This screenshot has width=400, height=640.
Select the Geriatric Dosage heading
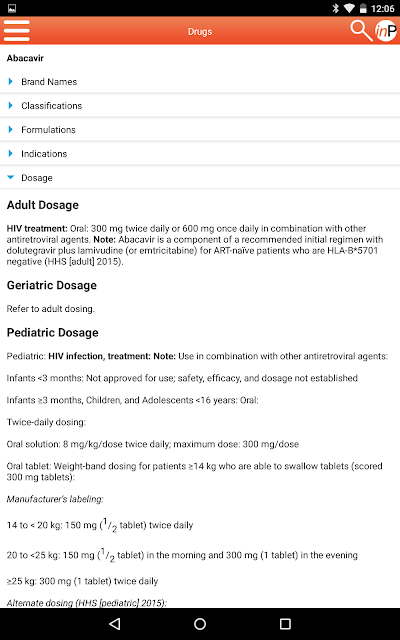click(51, 285)
